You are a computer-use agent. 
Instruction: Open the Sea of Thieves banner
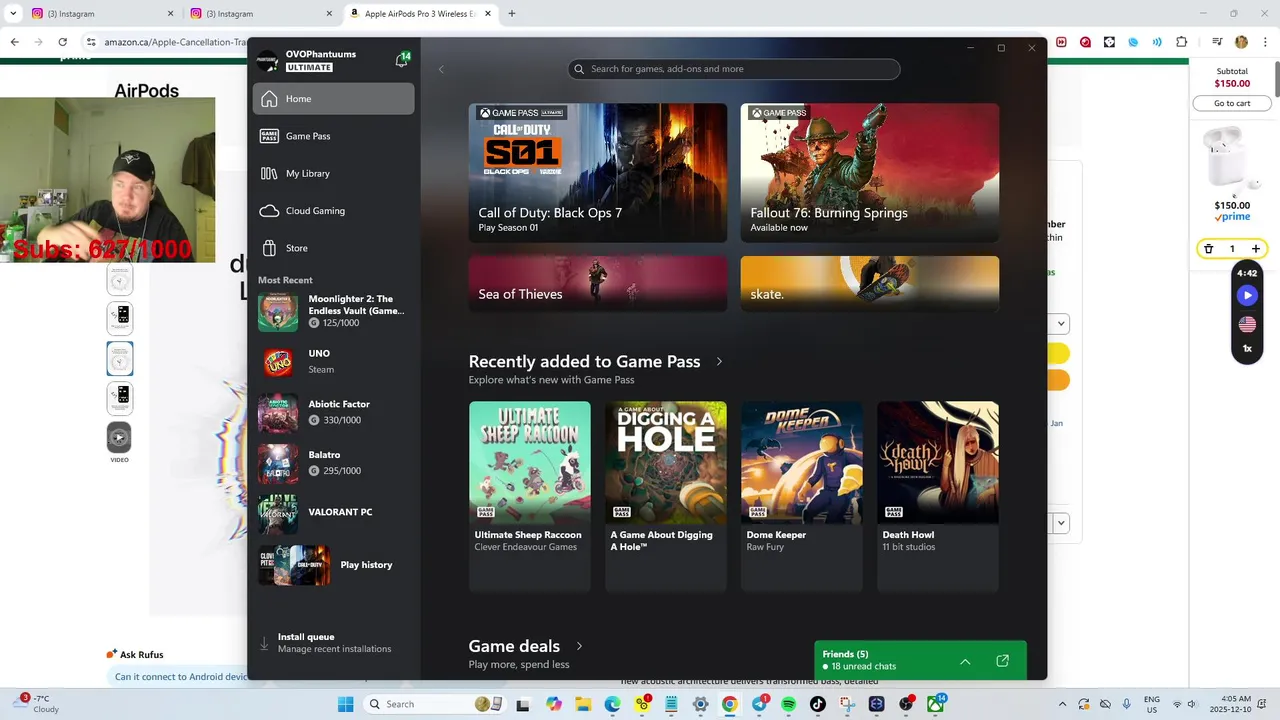(598, 284)
